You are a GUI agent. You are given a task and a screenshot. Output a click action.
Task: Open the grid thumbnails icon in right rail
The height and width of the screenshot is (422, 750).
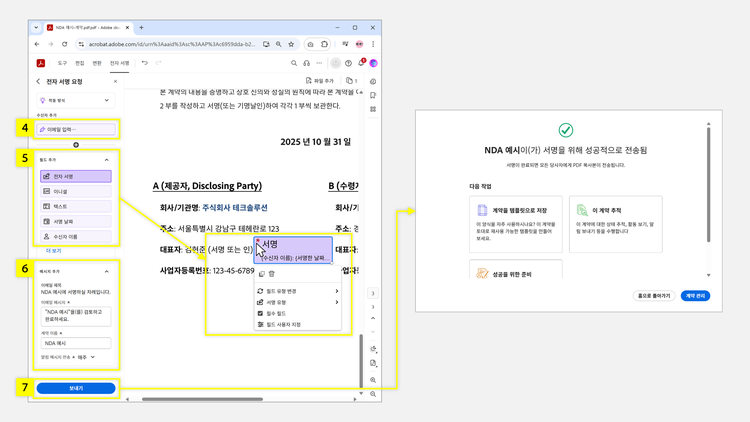coord(373,109)
